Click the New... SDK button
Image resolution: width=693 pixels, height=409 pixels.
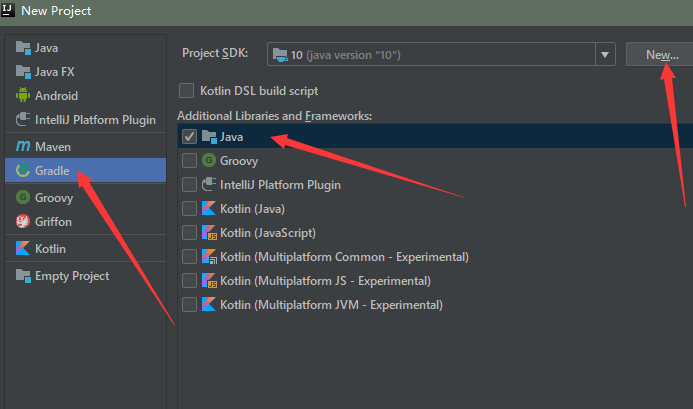click(662, 54)
